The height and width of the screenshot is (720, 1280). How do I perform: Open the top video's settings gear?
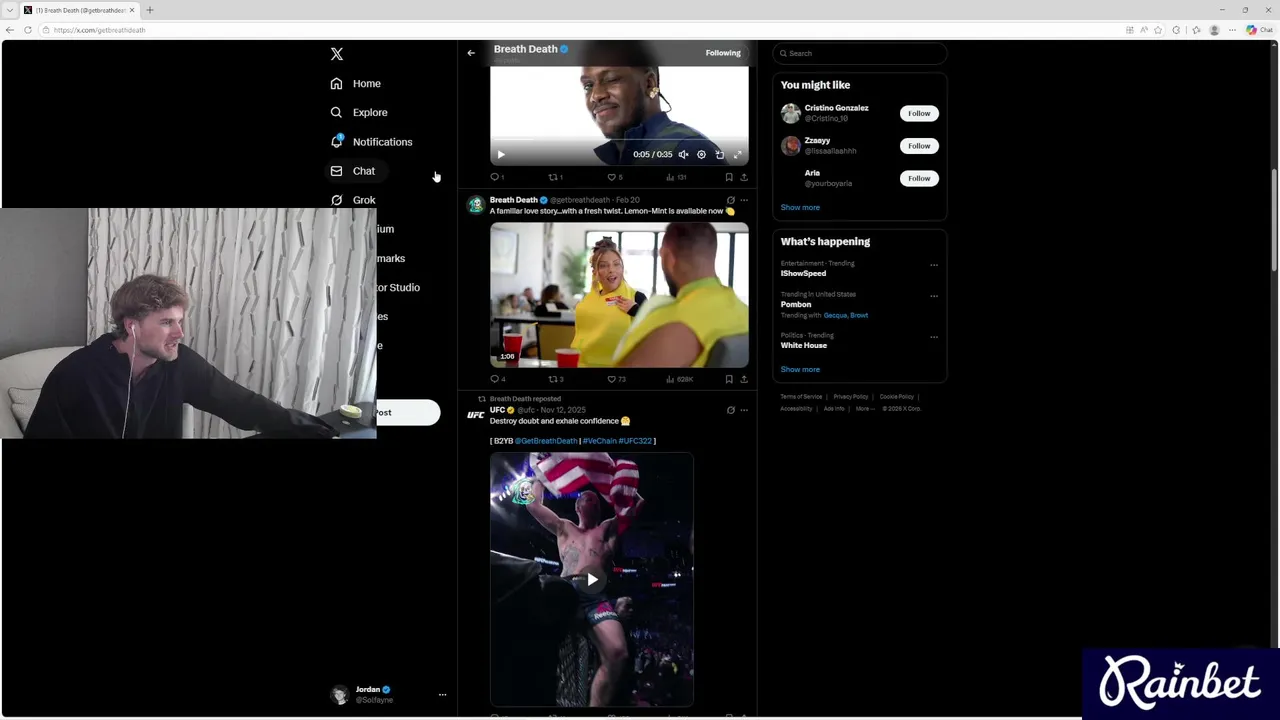tap(701, 155)
